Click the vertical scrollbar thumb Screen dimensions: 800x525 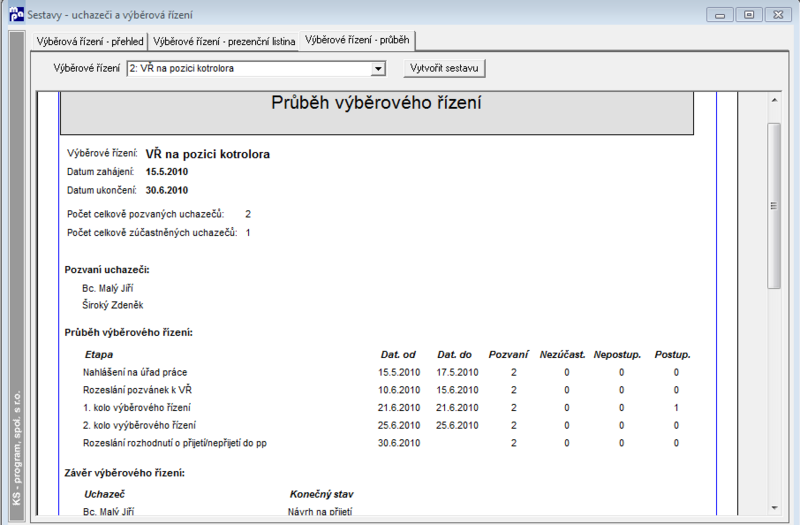pyautogui.click(x=774, y=206)
